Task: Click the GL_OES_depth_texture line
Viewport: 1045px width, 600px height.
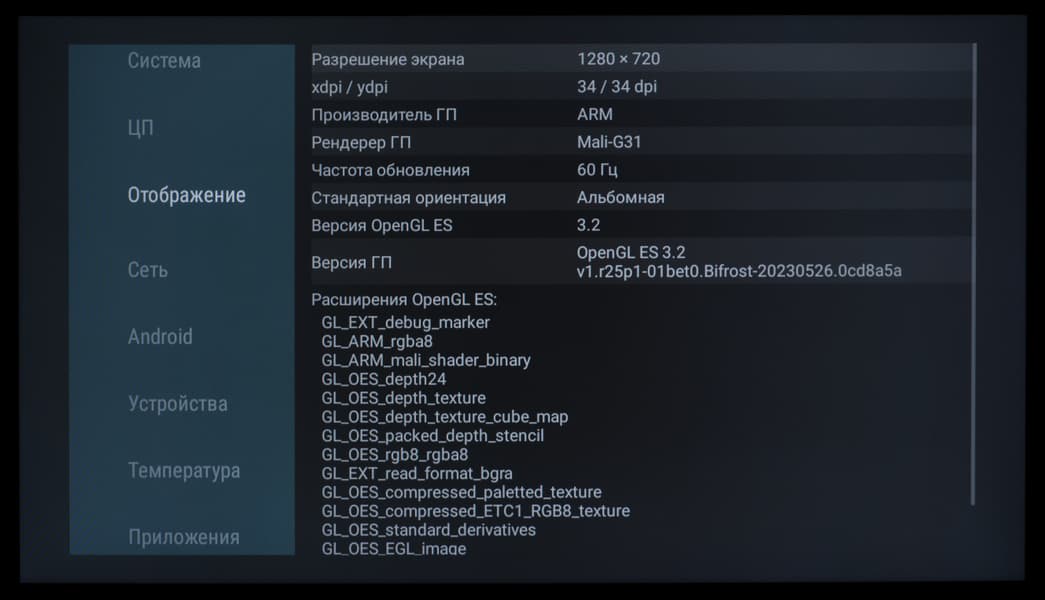Action: point(404,398)
